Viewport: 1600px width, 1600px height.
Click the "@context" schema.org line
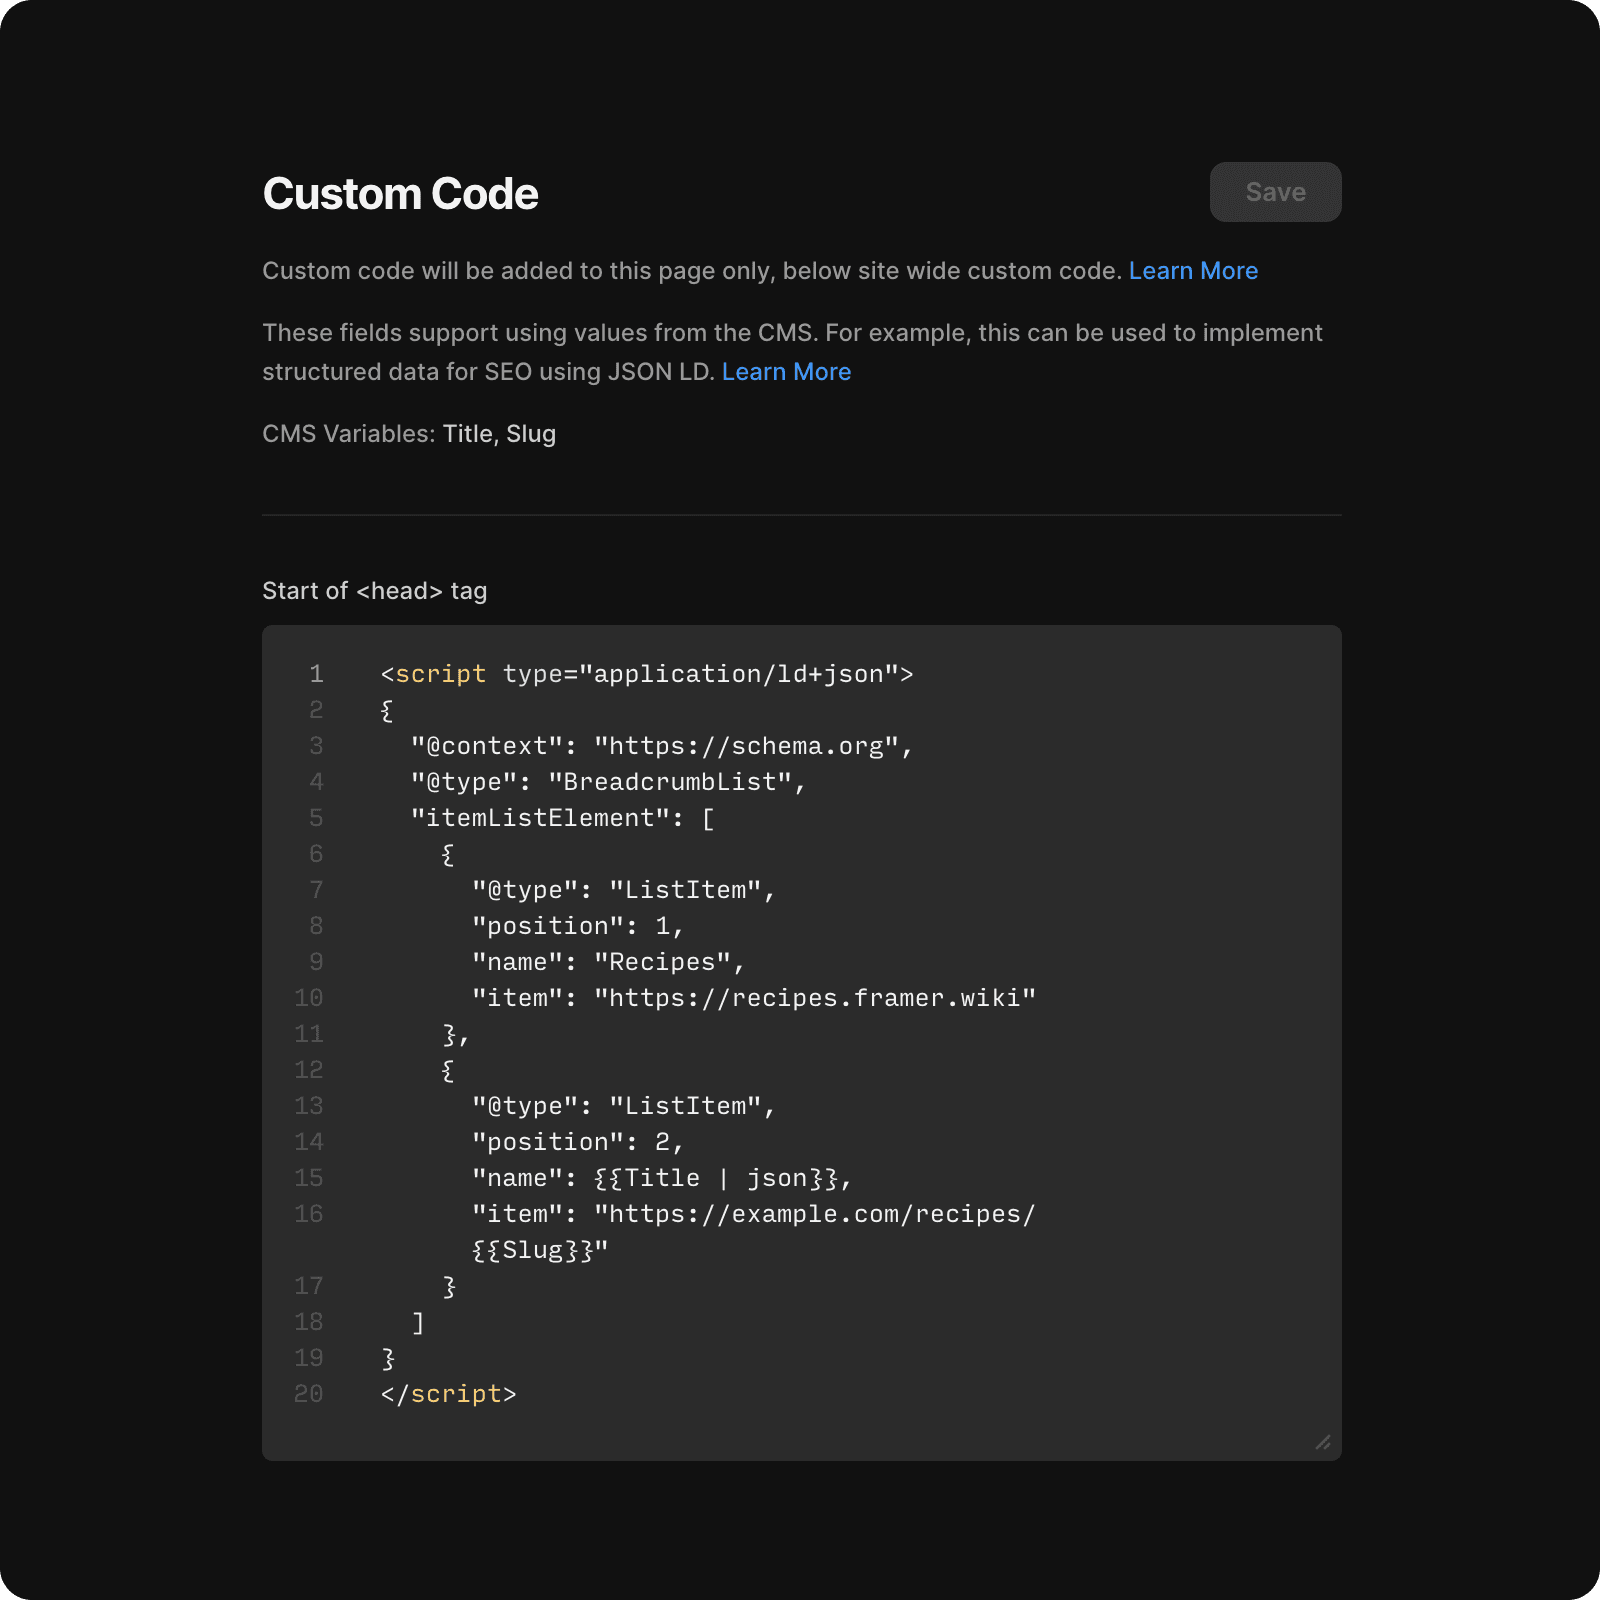661,746
